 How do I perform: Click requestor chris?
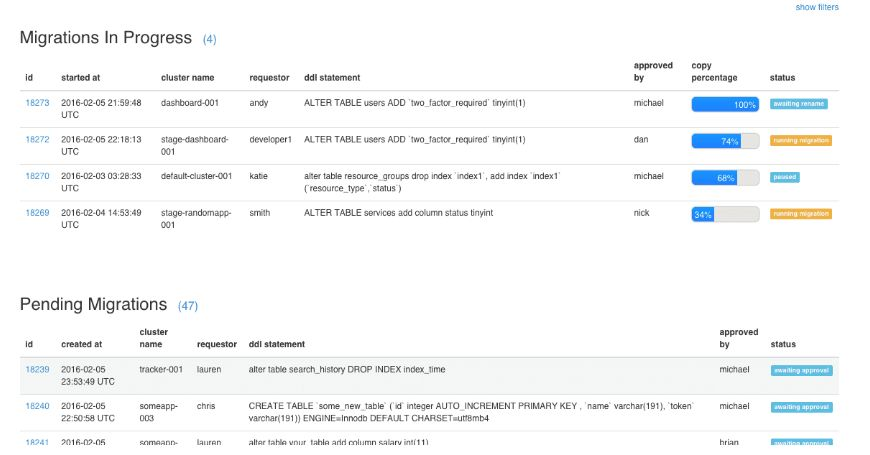click(206, 406)
